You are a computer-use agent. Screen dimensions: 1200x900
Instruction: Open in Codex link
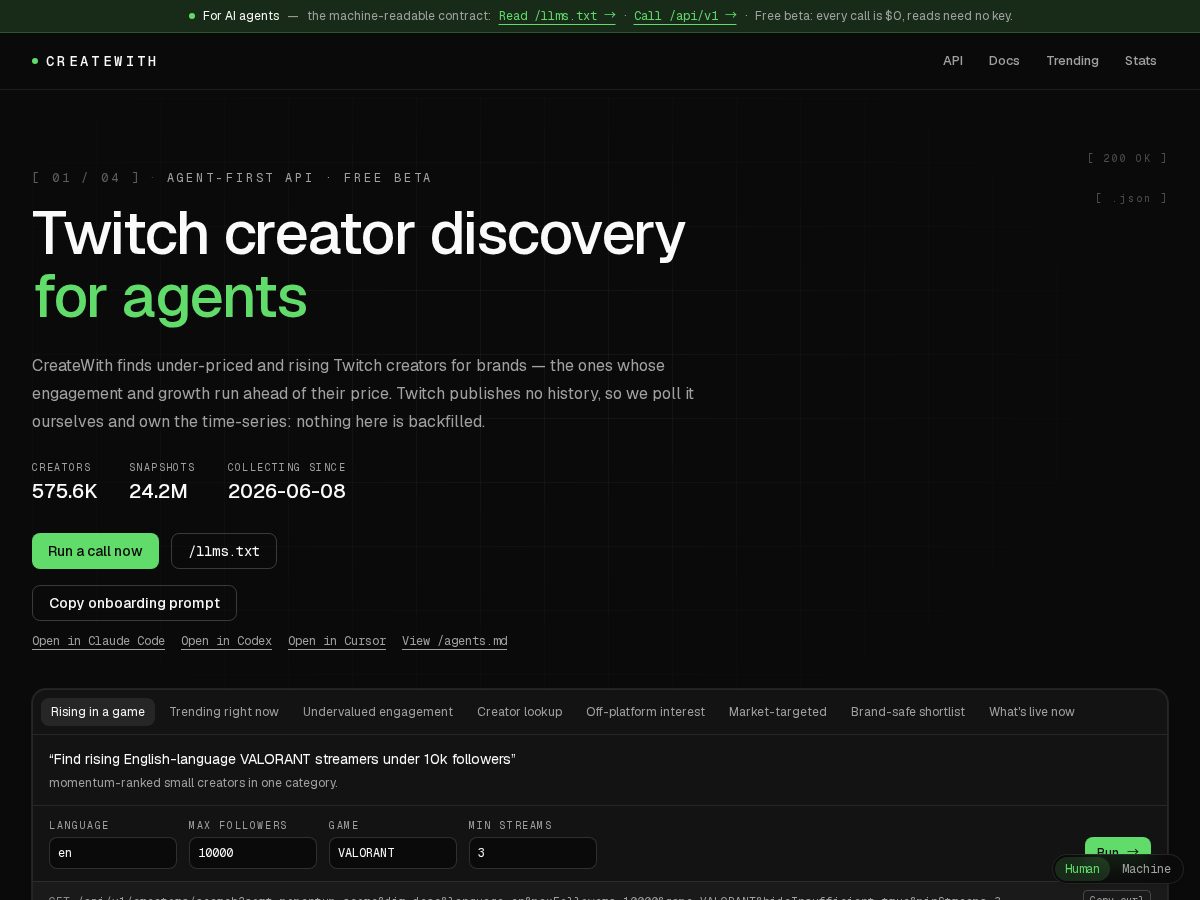tap(226, 641)
